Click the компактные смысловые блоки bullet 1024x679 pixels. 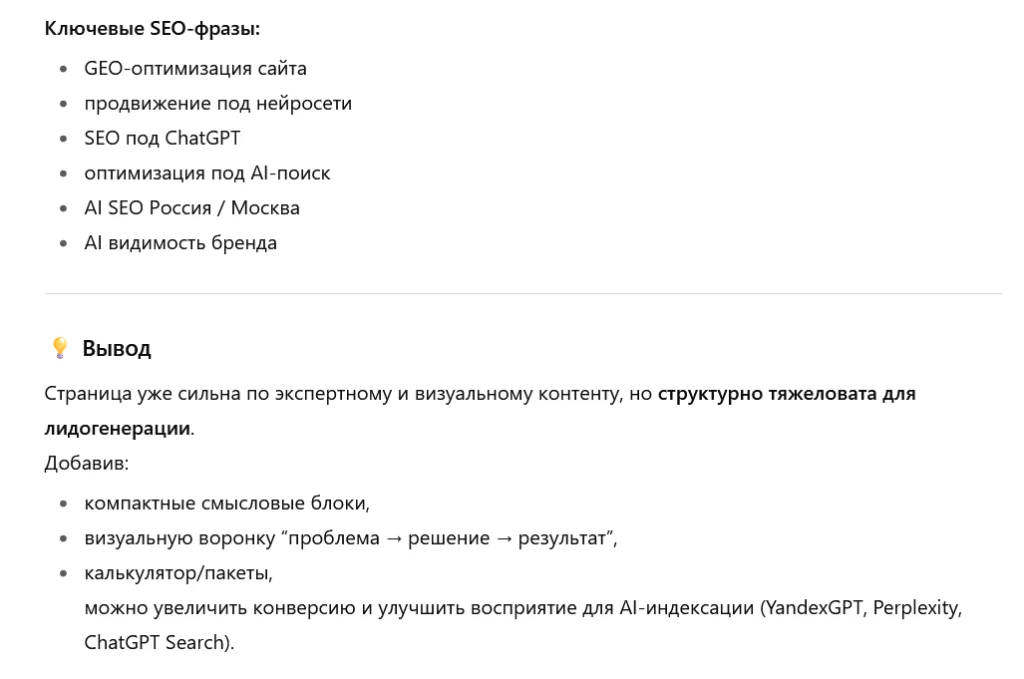pyautogui.click(x=227, y=503)
